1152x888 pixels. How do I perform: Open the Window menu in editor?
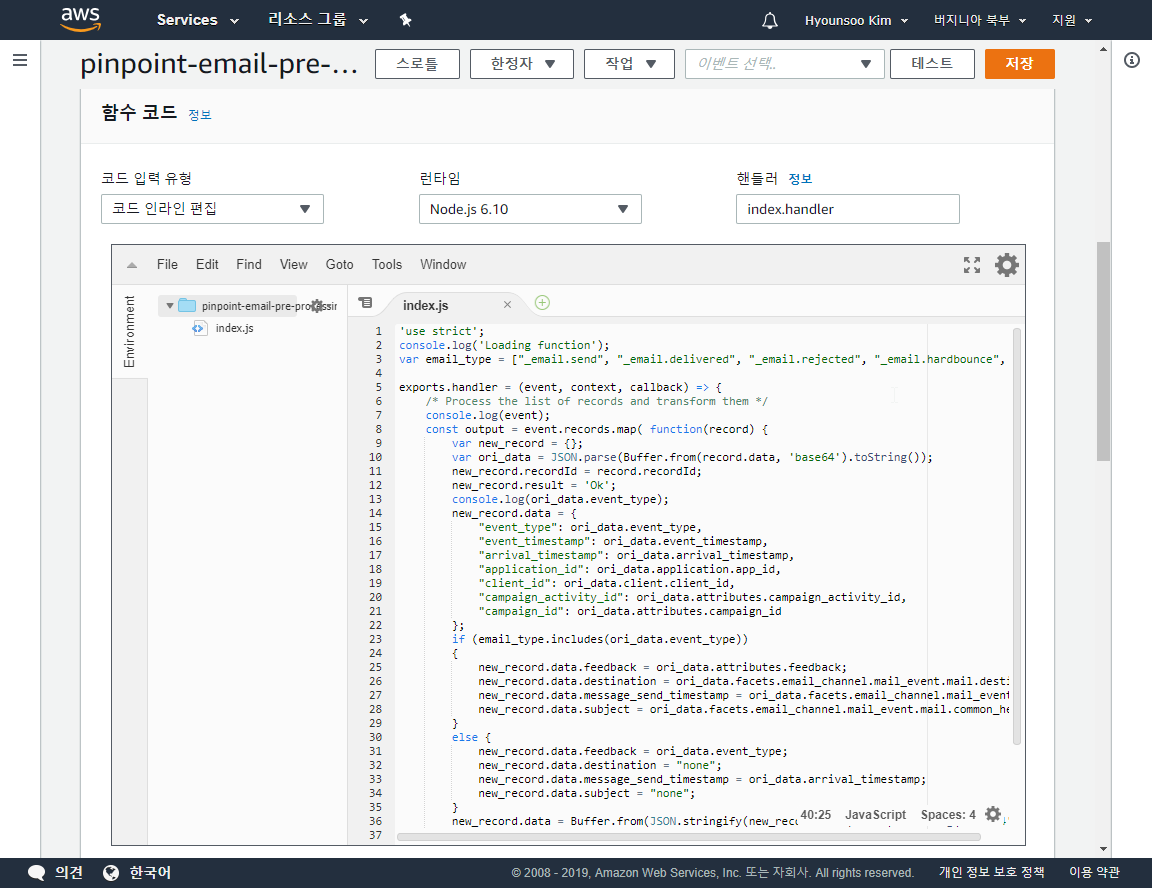443,264
